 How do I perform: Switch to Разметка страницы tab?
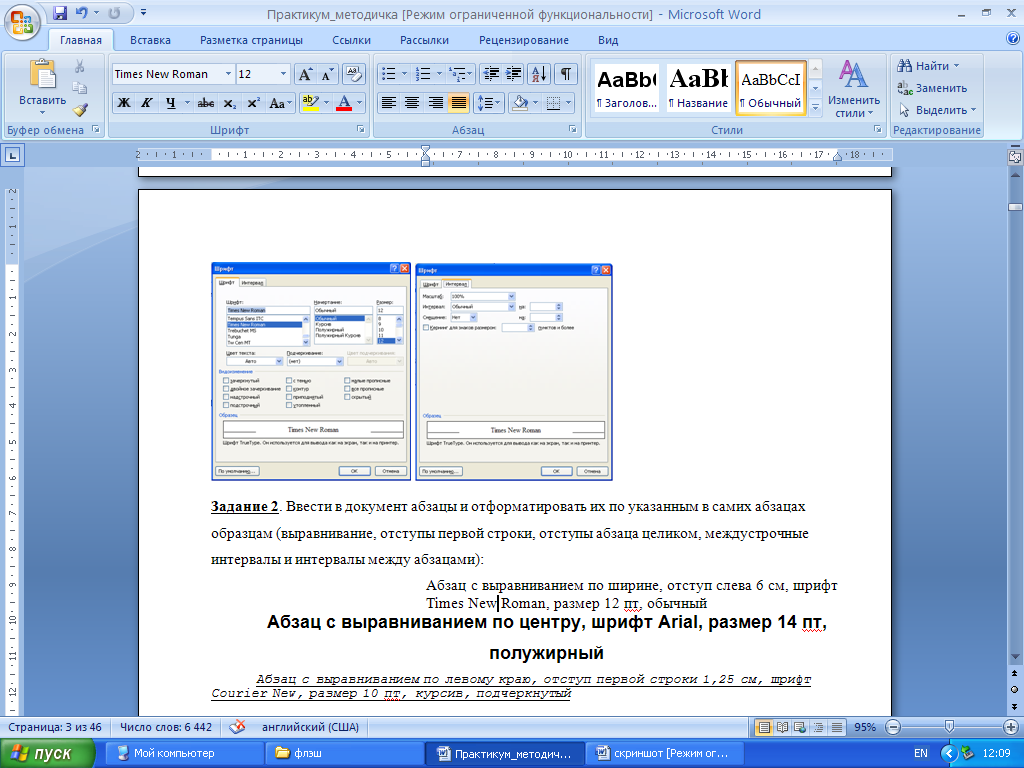(251, 40)
